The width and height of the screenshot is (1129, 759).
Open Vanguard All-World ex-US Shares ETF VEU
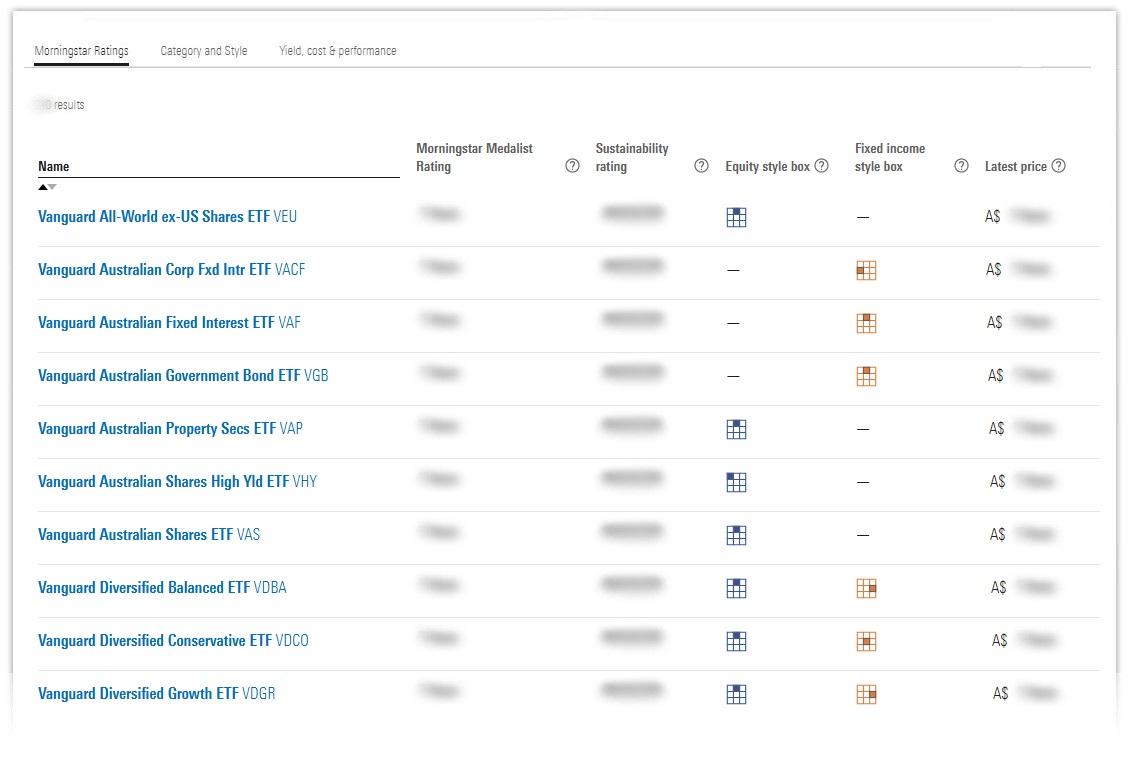167,217
